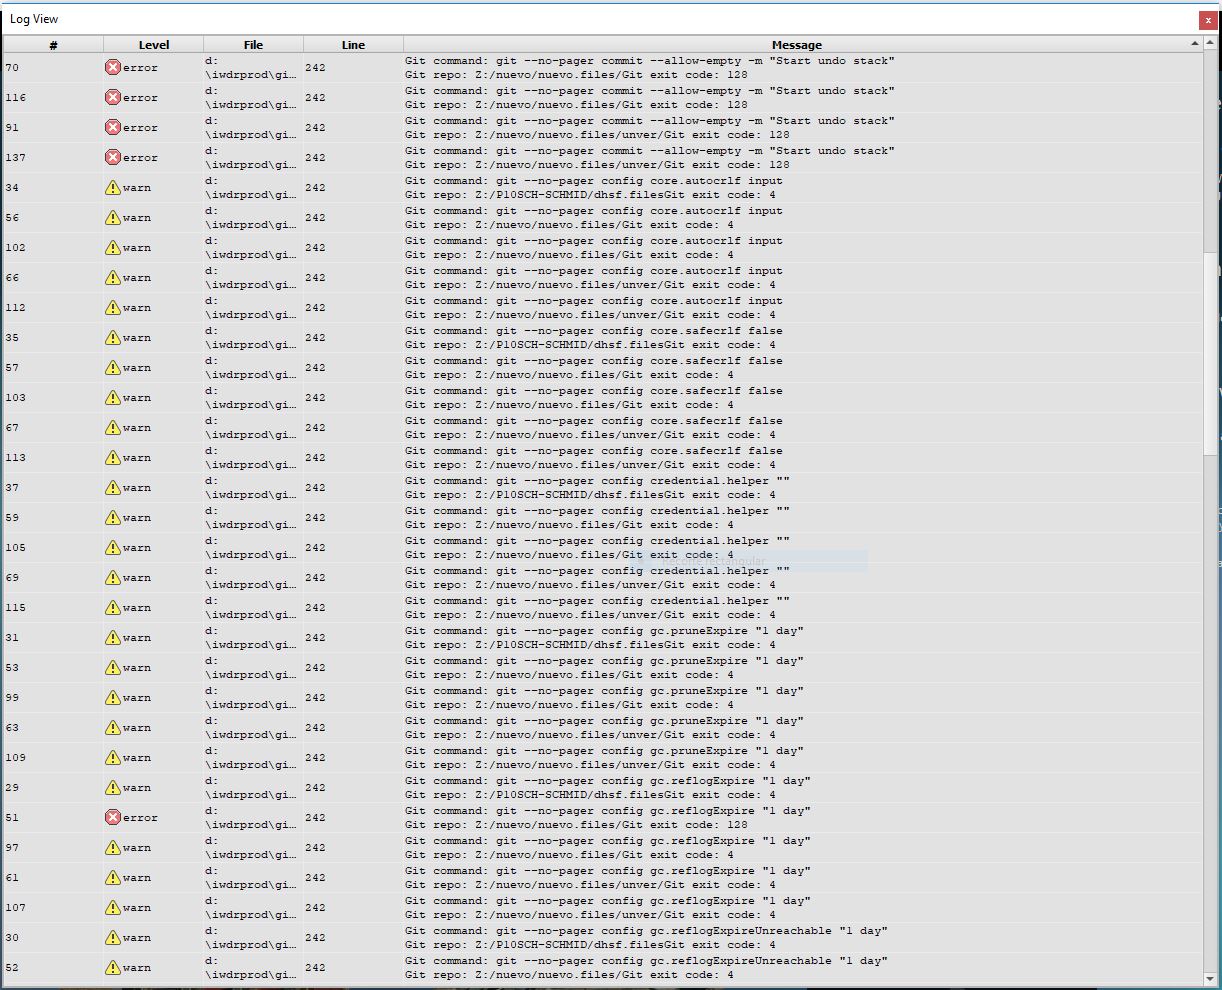Select row number 63 cell
Screen dimensions: 1222x990
point(53,728)
